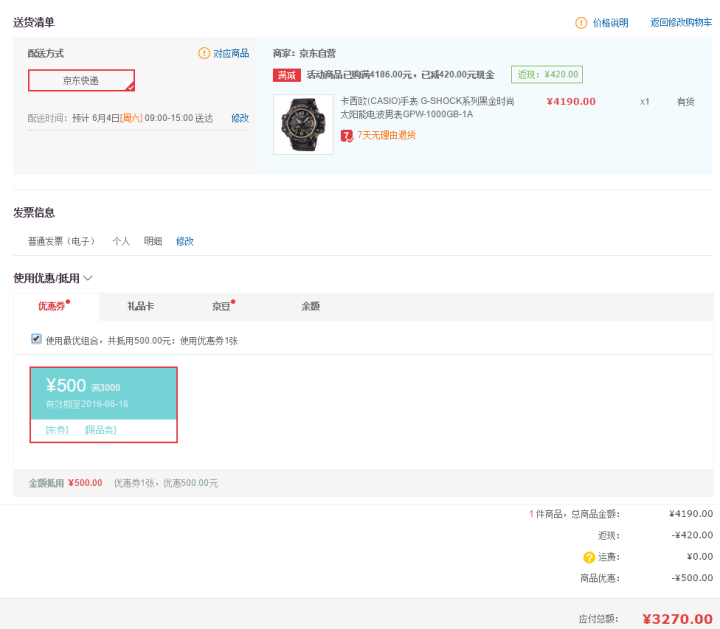Click the 运费 ¥0.00 value

[700, 556]
